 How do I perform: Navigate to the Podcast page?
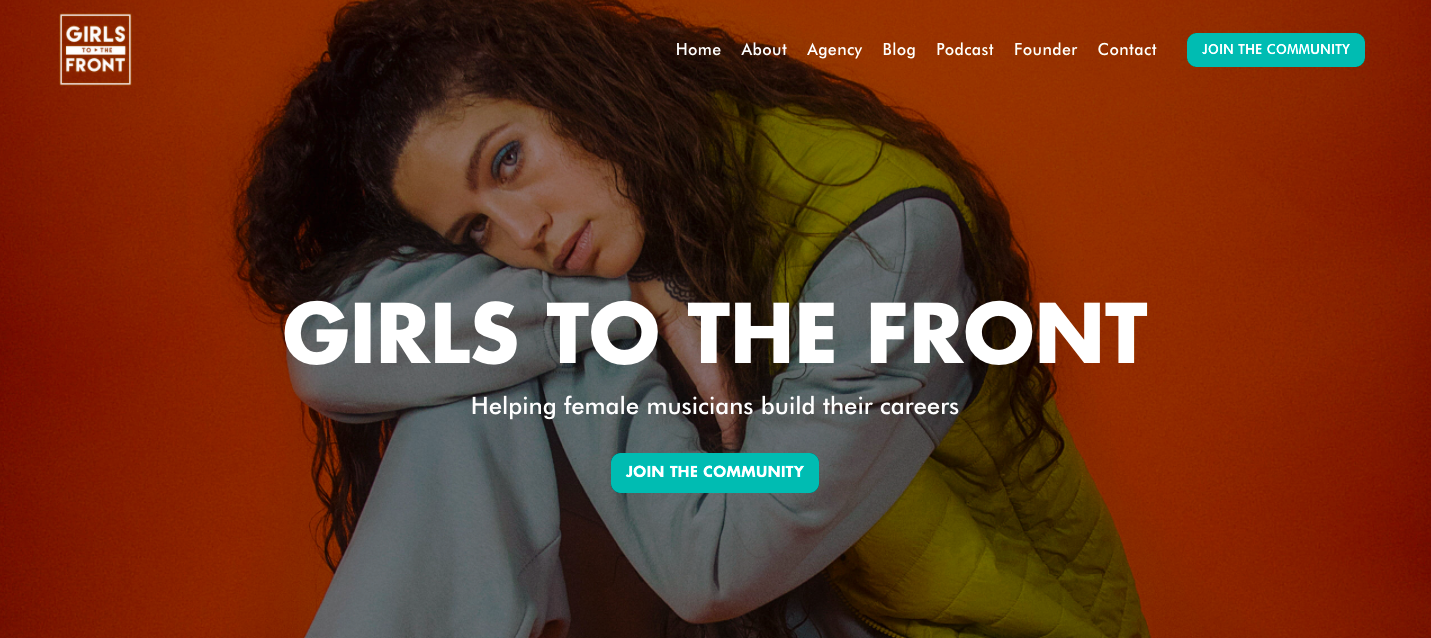(965, 50)
